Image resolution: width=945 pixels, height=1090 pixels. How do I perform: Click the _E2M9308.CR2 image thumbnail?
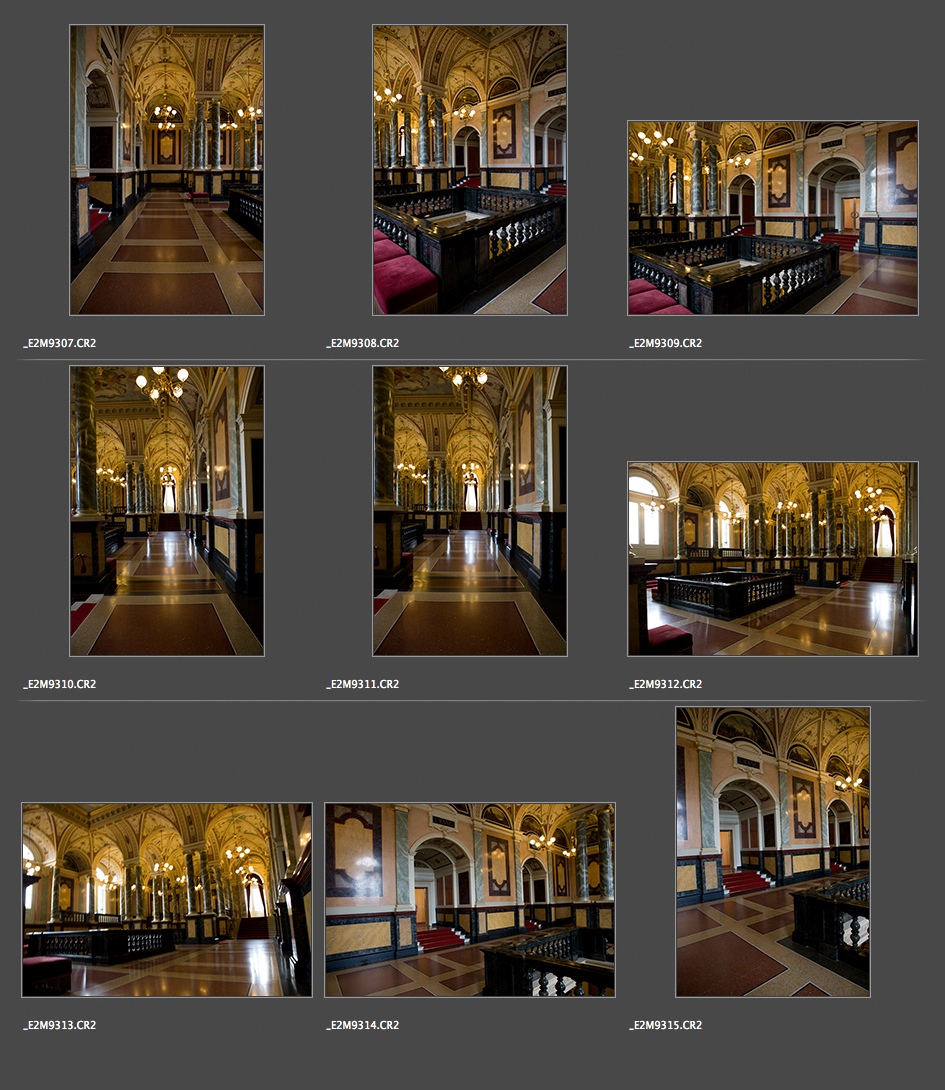(x=470, y=170)
